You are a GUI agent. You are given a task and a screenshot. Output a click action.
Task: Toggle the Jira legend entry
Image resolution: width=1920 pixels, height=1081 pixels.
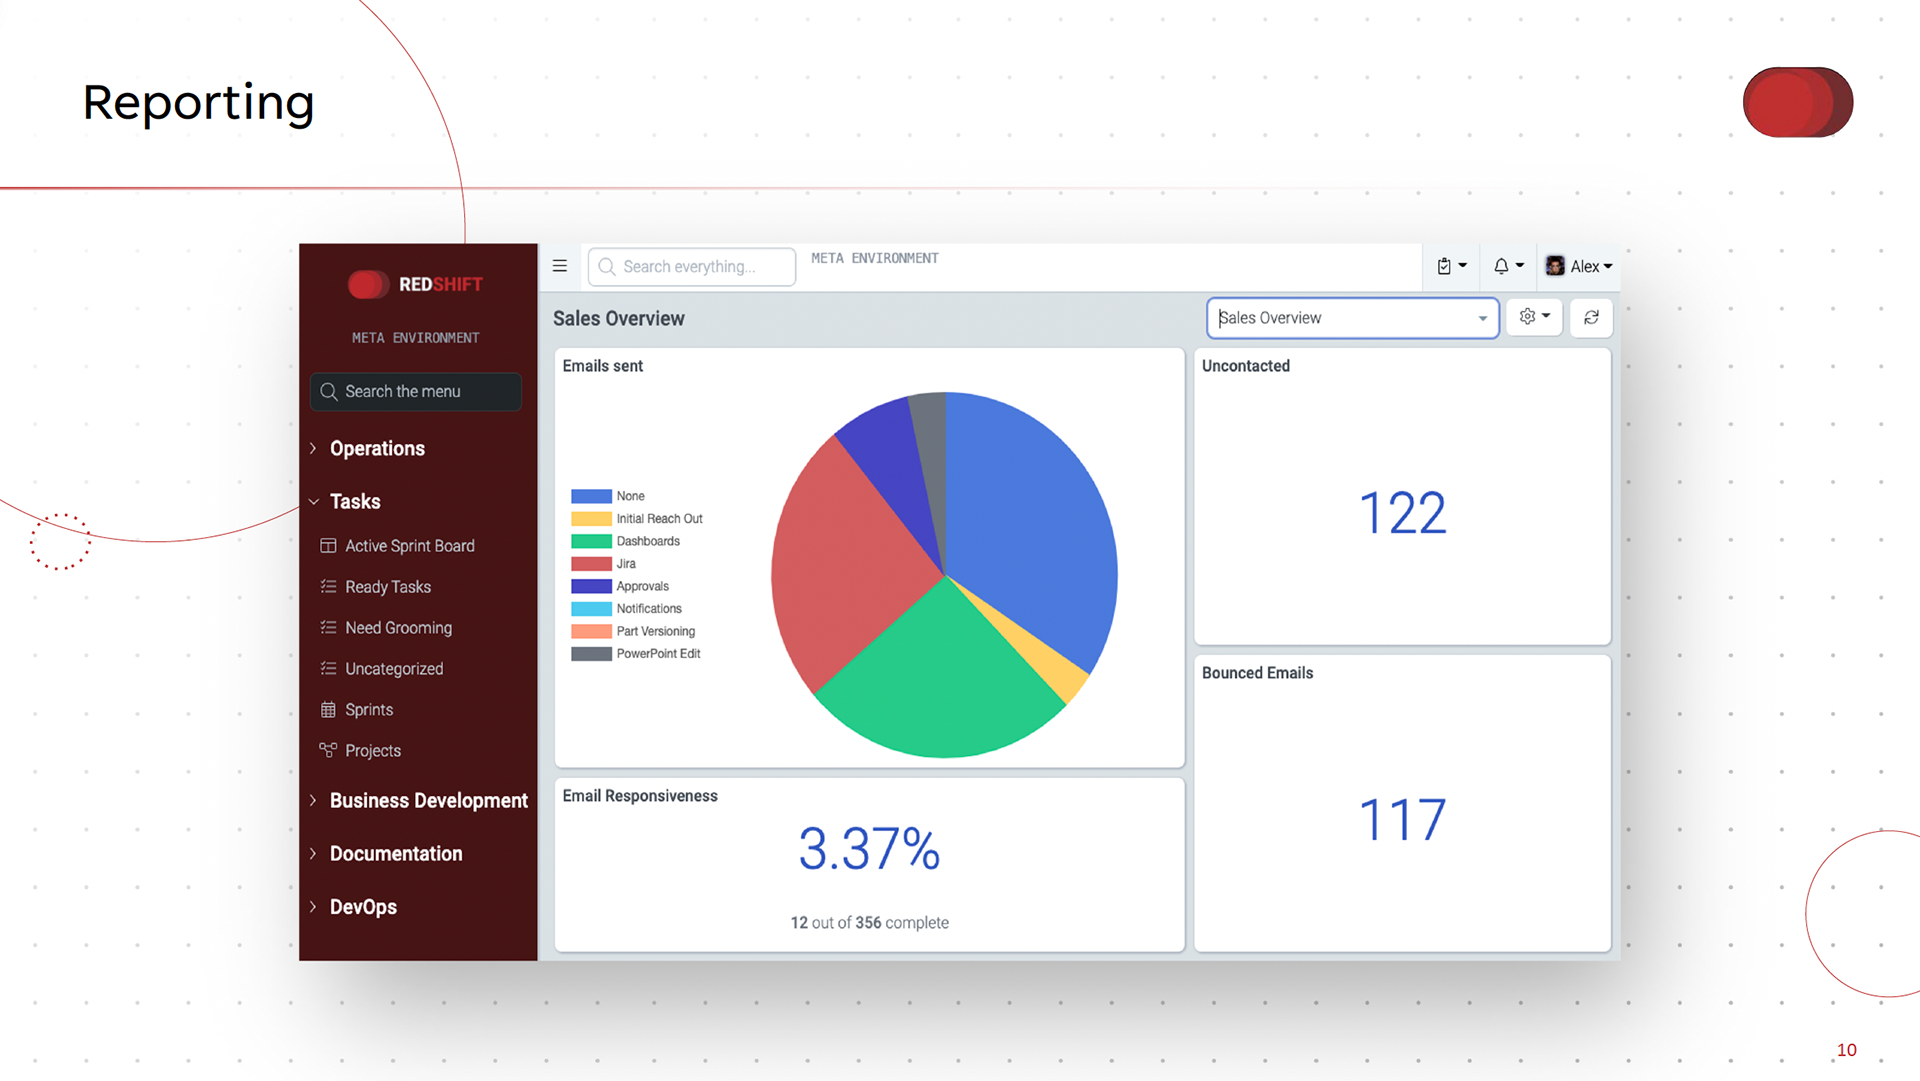[625, 564]
